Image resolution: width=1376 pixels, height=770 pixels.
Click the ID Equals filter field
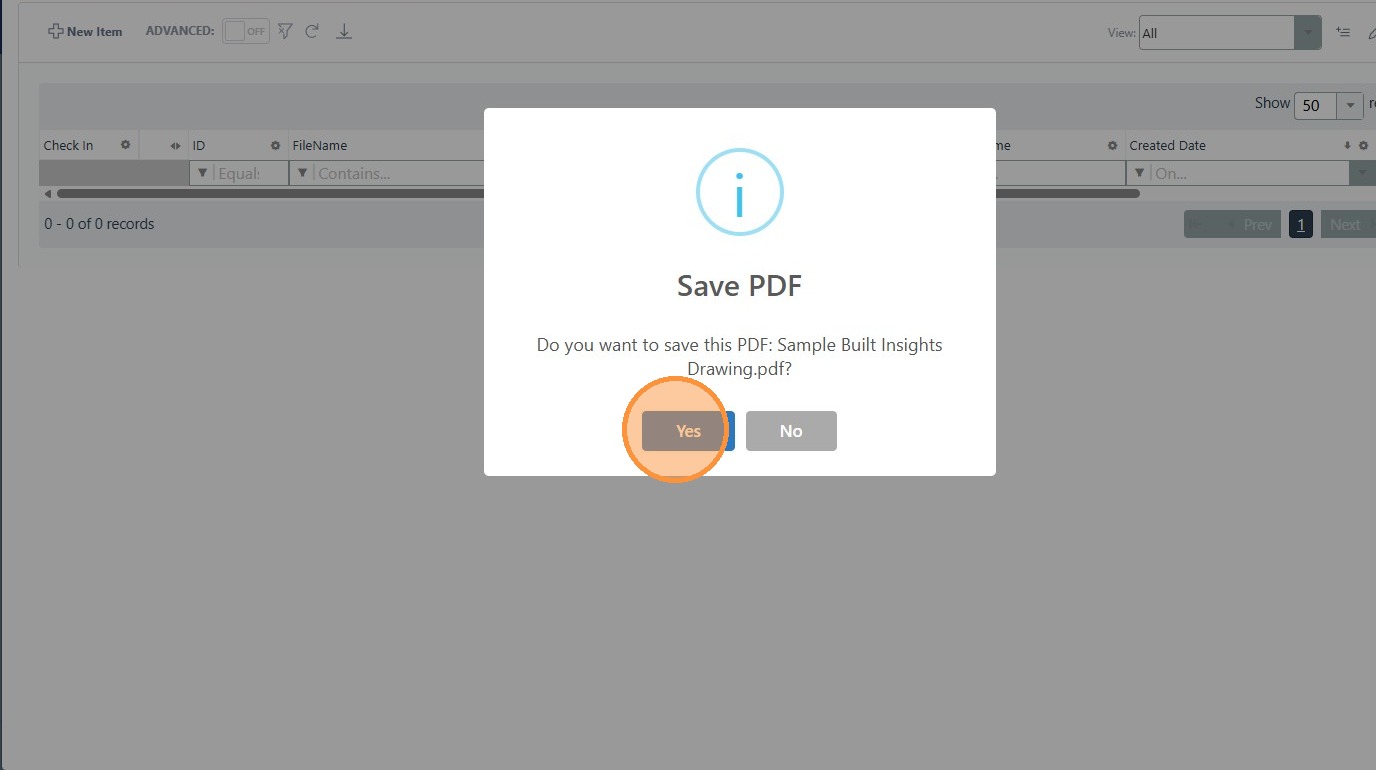250,173
